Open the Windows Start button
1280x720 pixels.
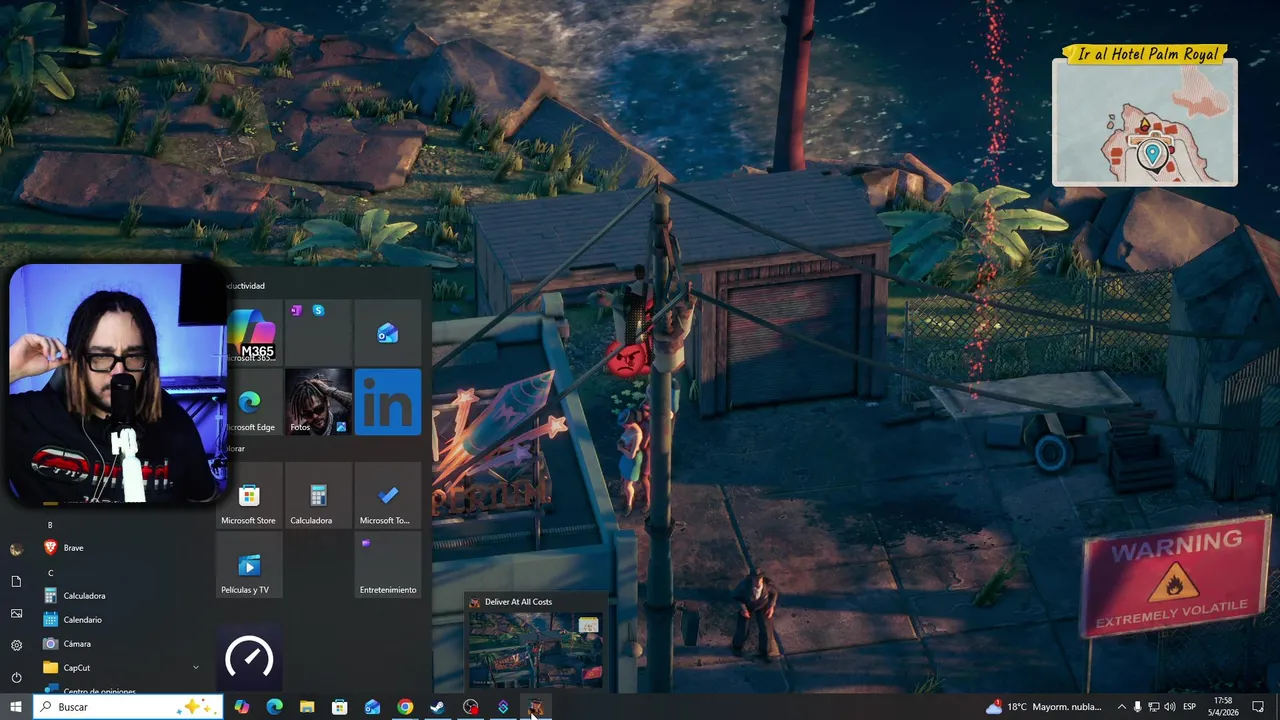point(16,707)
